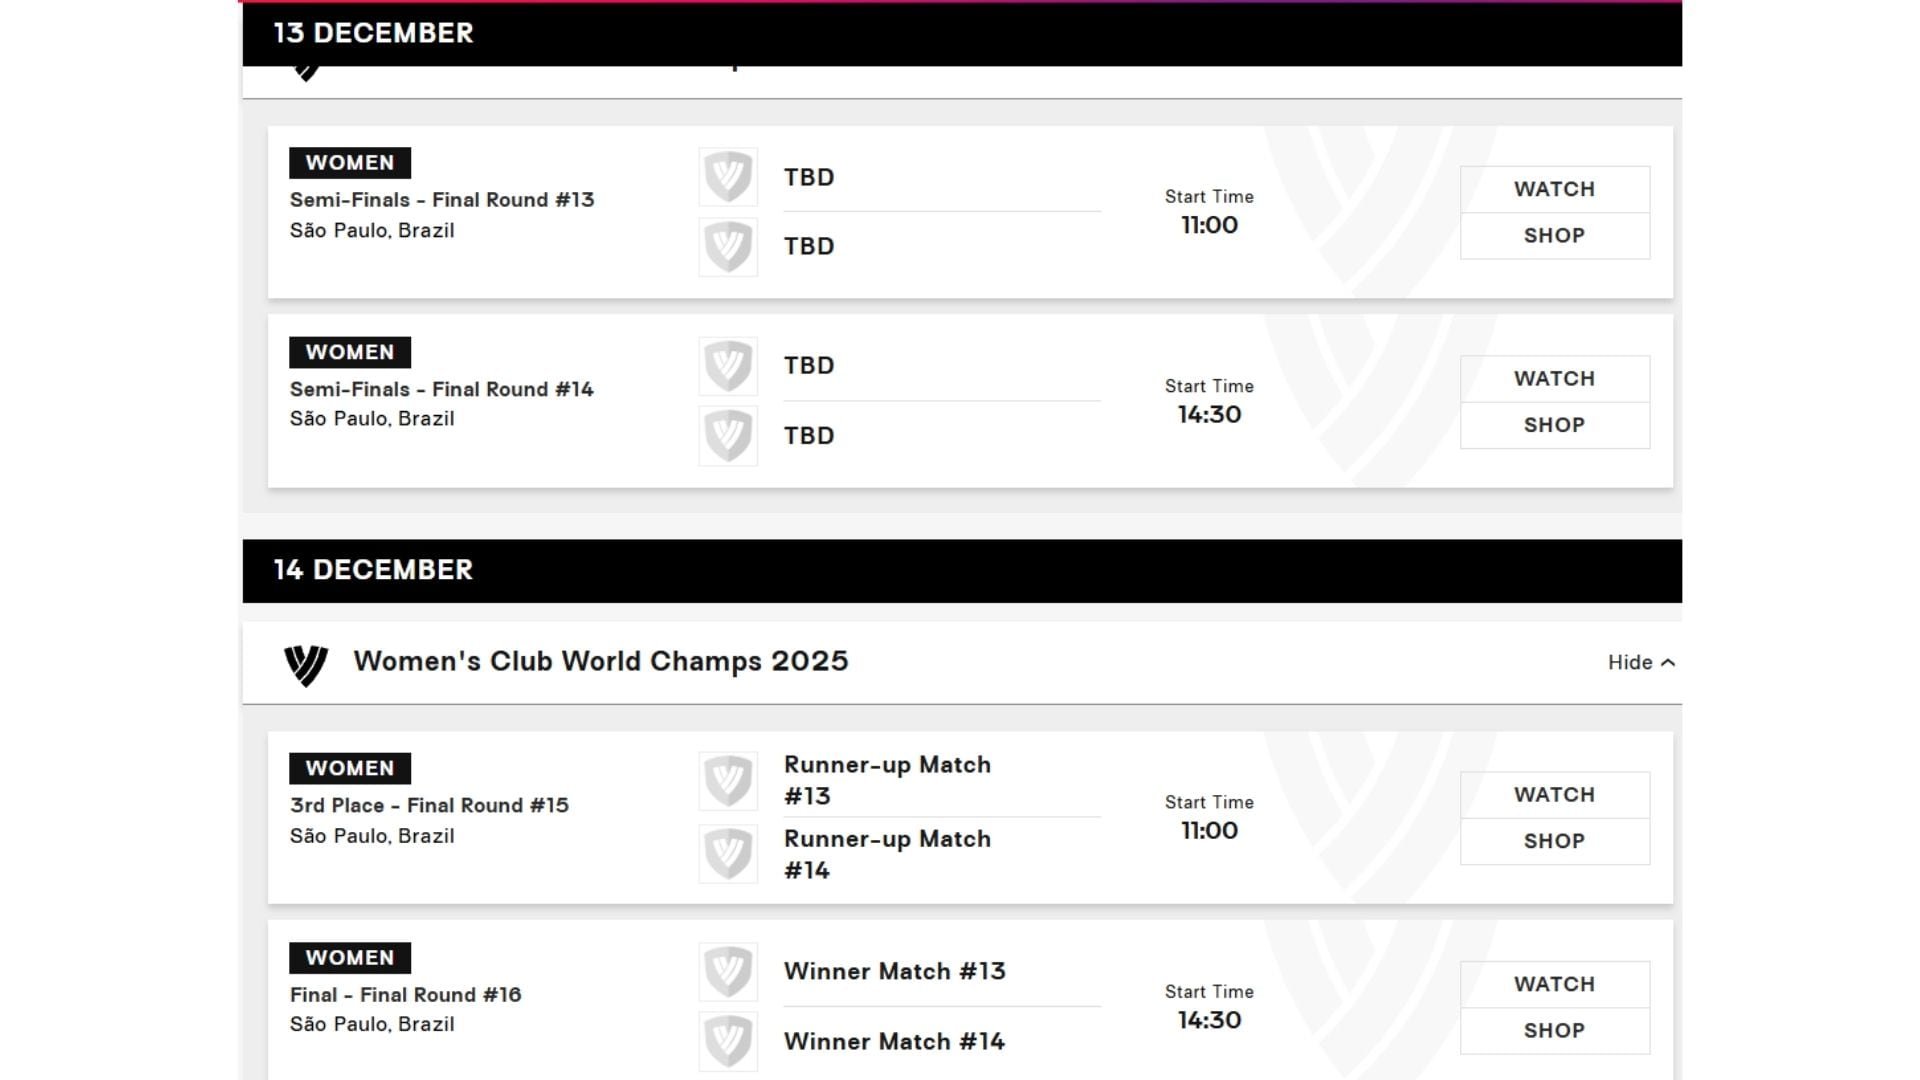Click the first TBD team crest in Match #14
The height and width of the screenshot is (1080, 1920).
tap(728, 366)
